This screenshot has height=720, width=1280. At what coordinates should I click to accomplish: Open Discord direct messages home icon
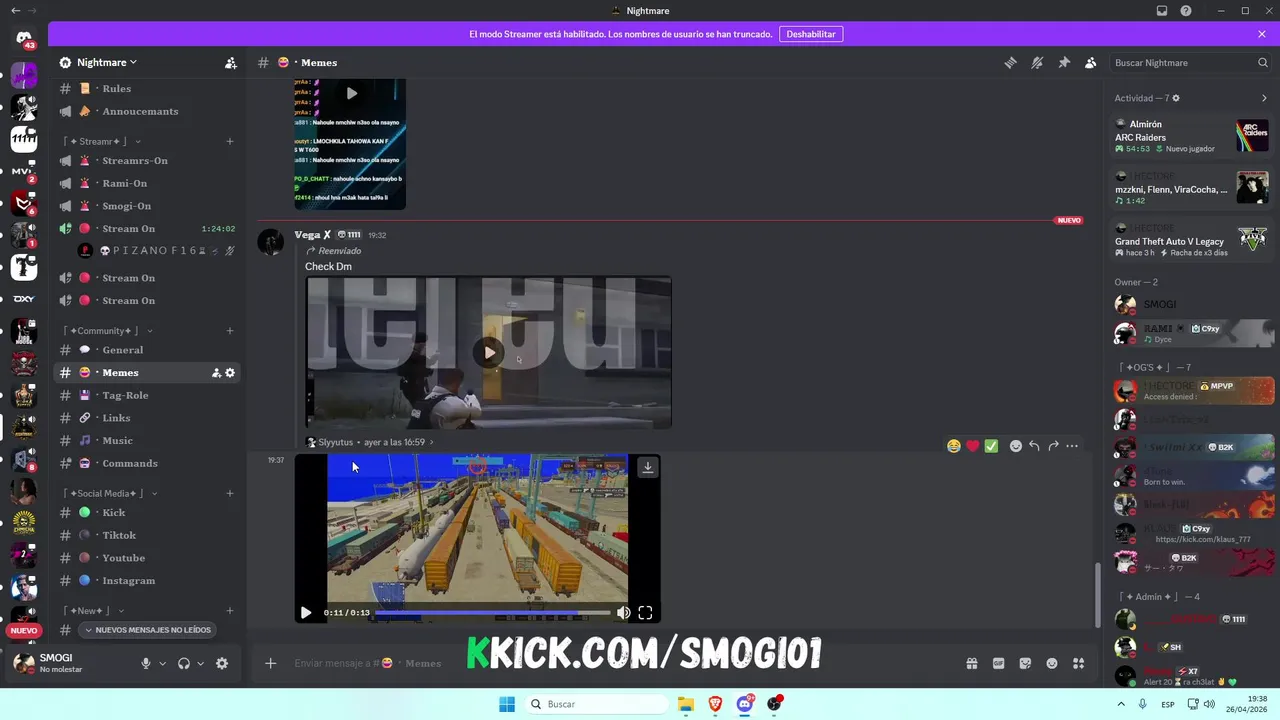(x=24, y=38)
